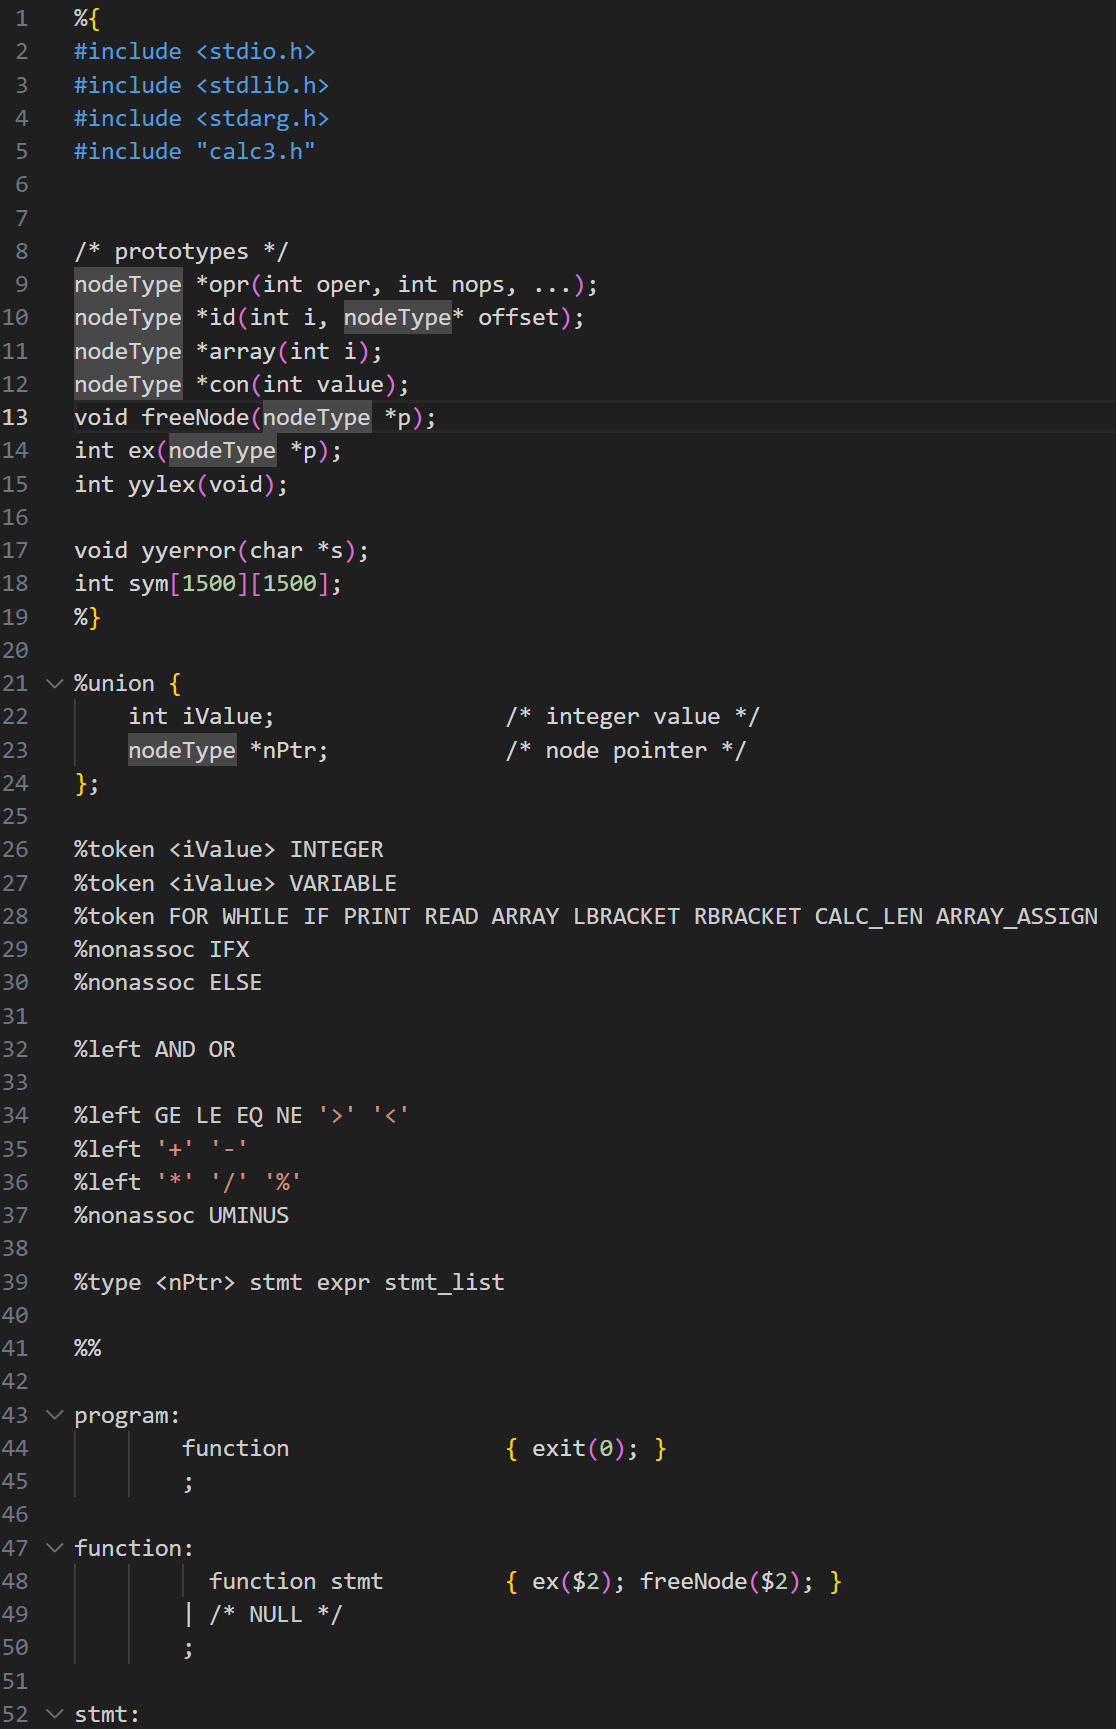
Task: Click on '*array' function prototype name
Action: (236, 351)
